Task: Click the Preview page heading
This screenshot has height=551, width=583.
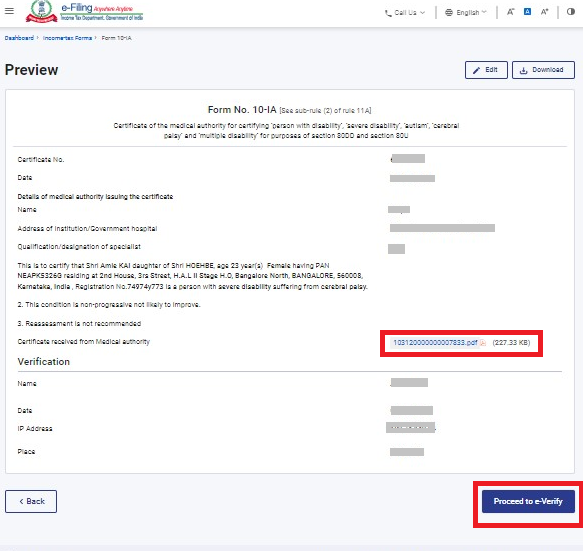Action: tap(32, 70)
